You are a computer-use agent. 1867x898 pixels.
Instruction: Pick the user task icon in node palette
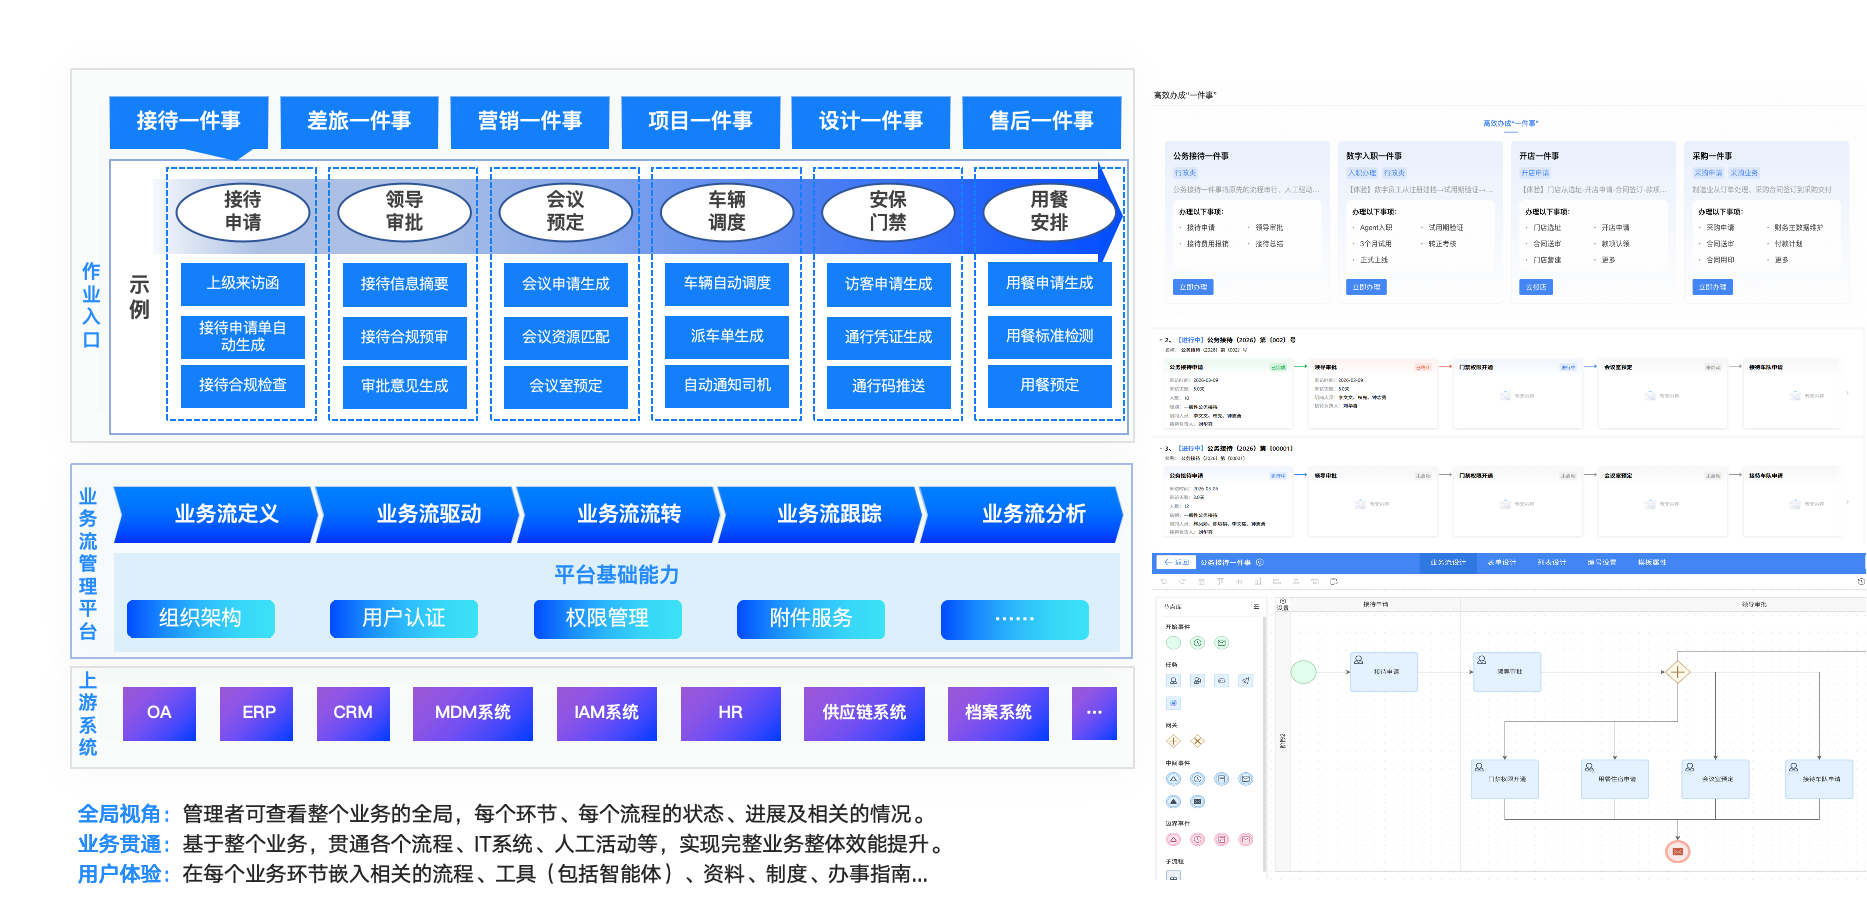[x=1173, y=680]
